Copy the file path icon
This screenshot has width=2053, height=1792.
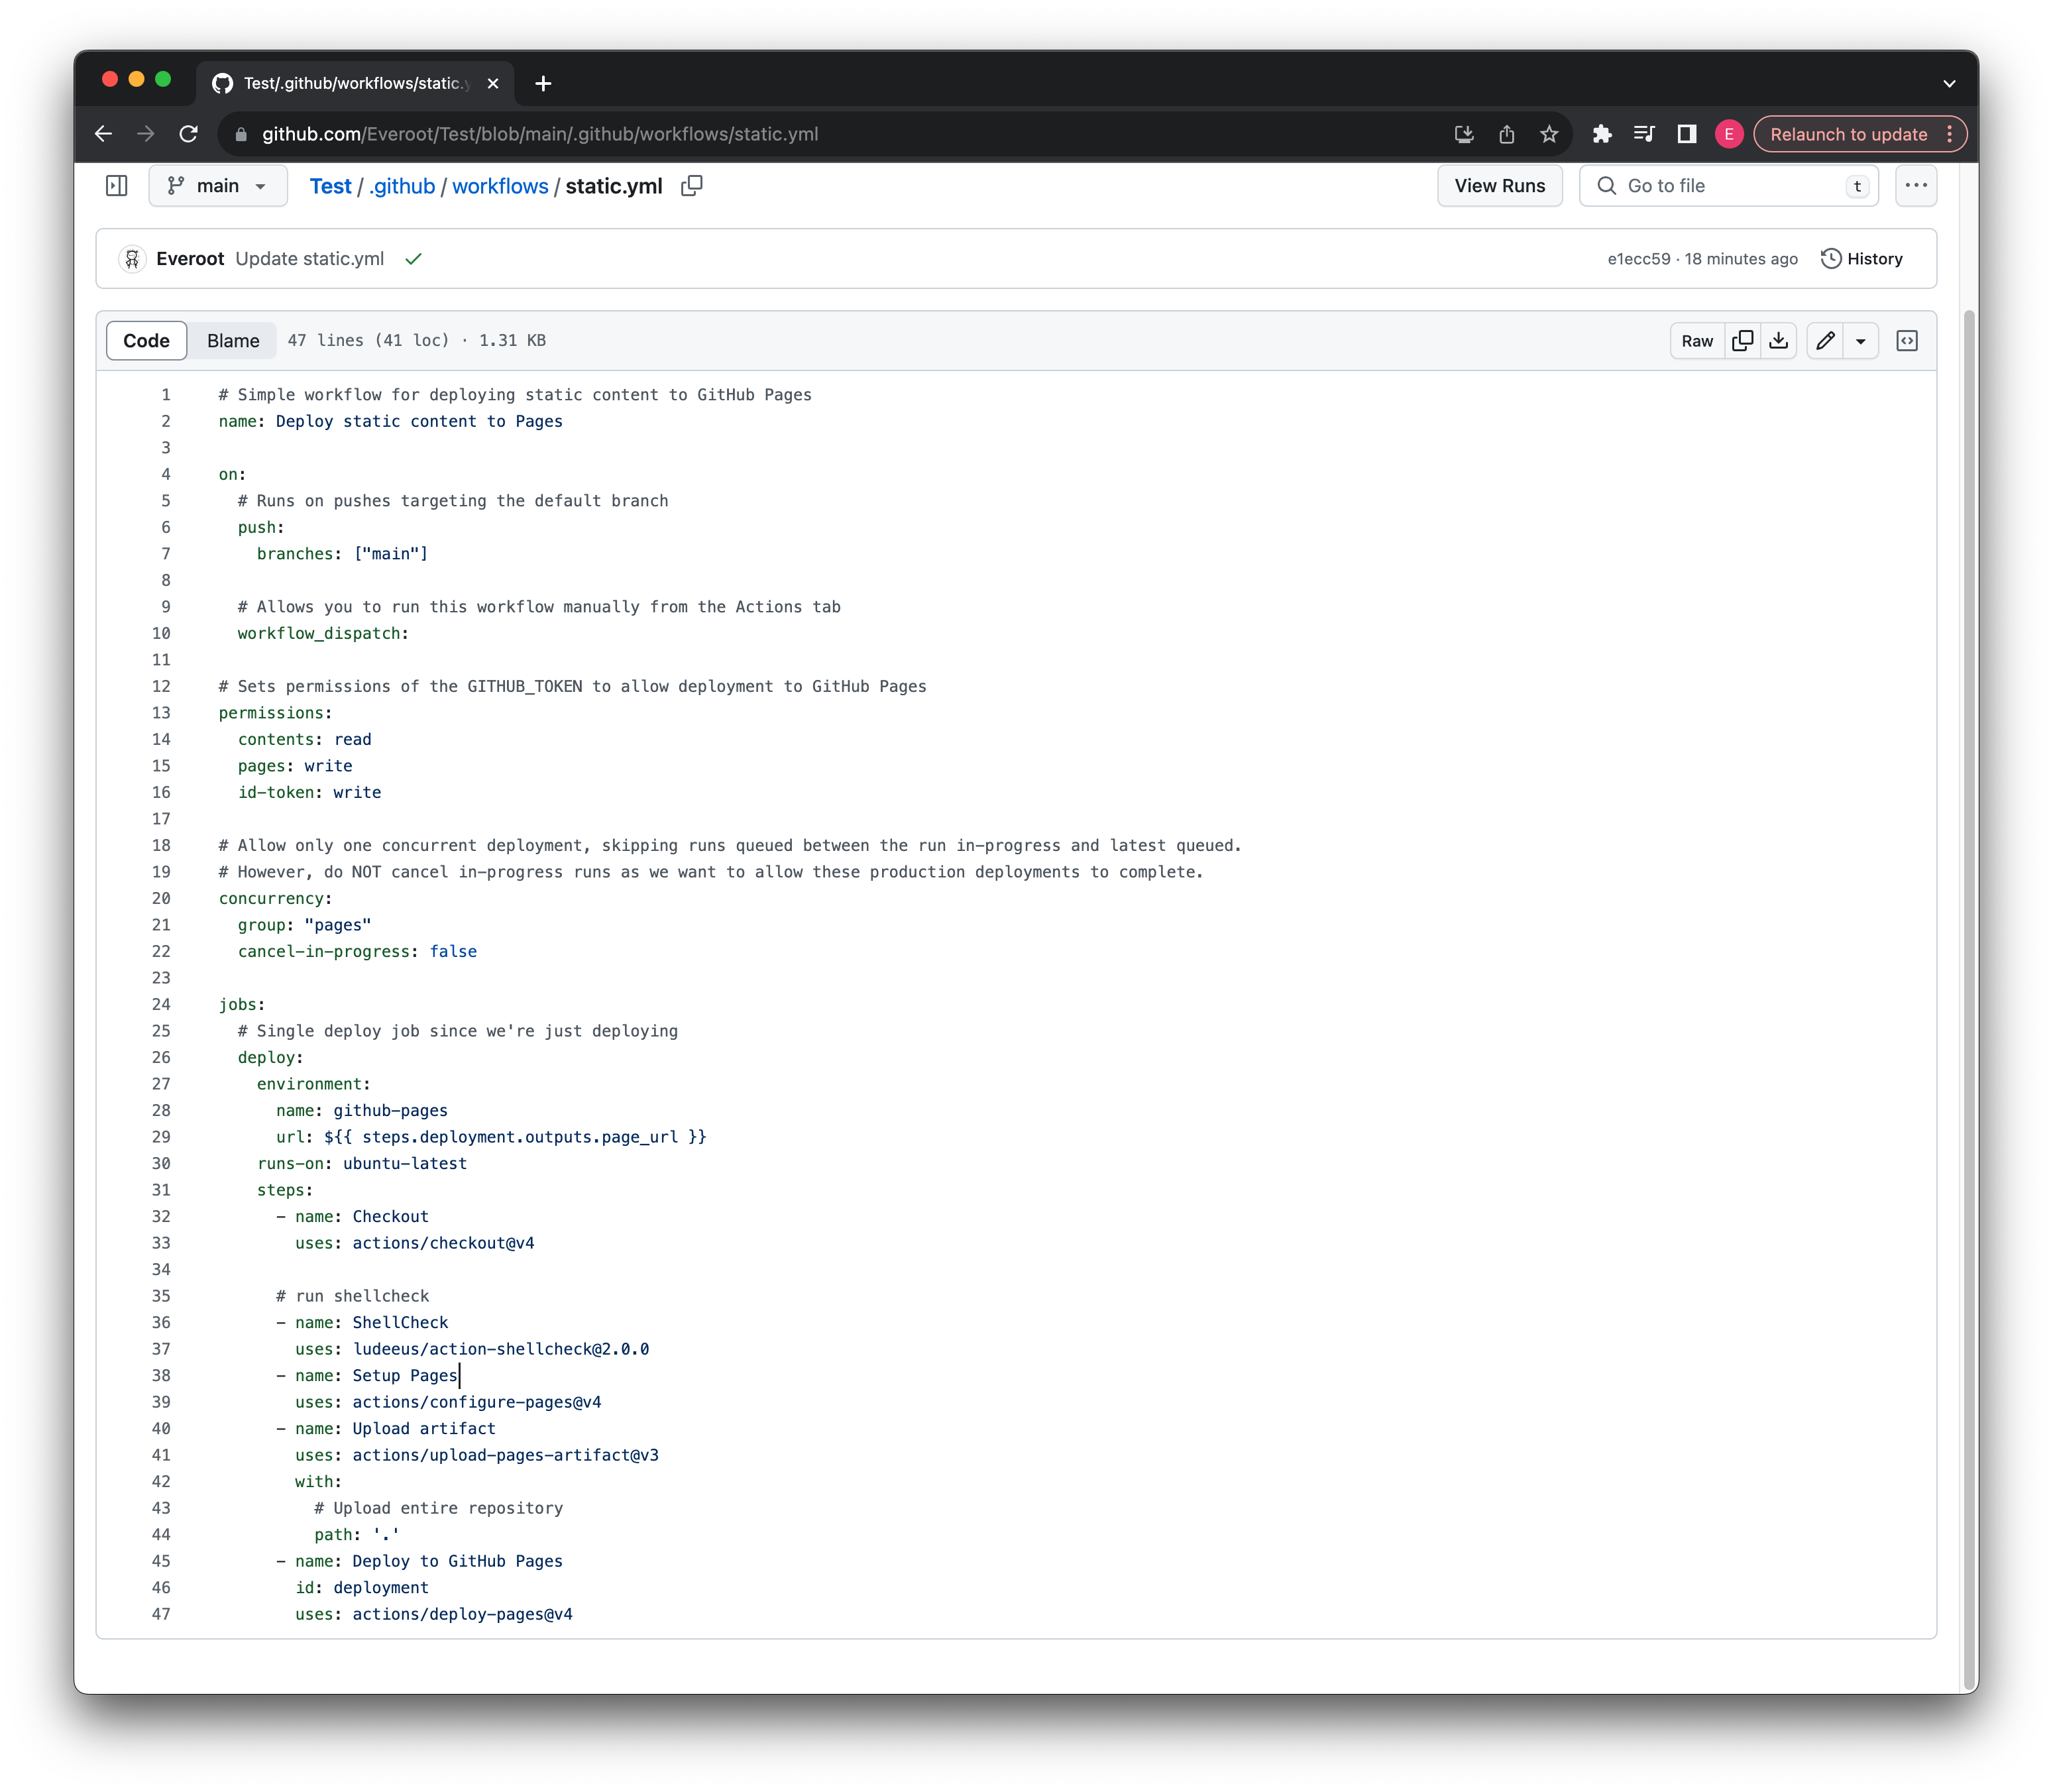[691, 186]
